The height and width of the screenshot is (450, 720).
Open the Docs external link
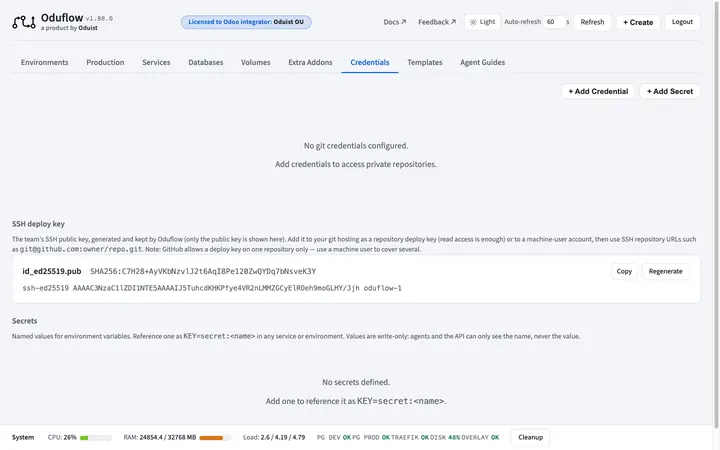pyautogui.click(x=394, y=22)
